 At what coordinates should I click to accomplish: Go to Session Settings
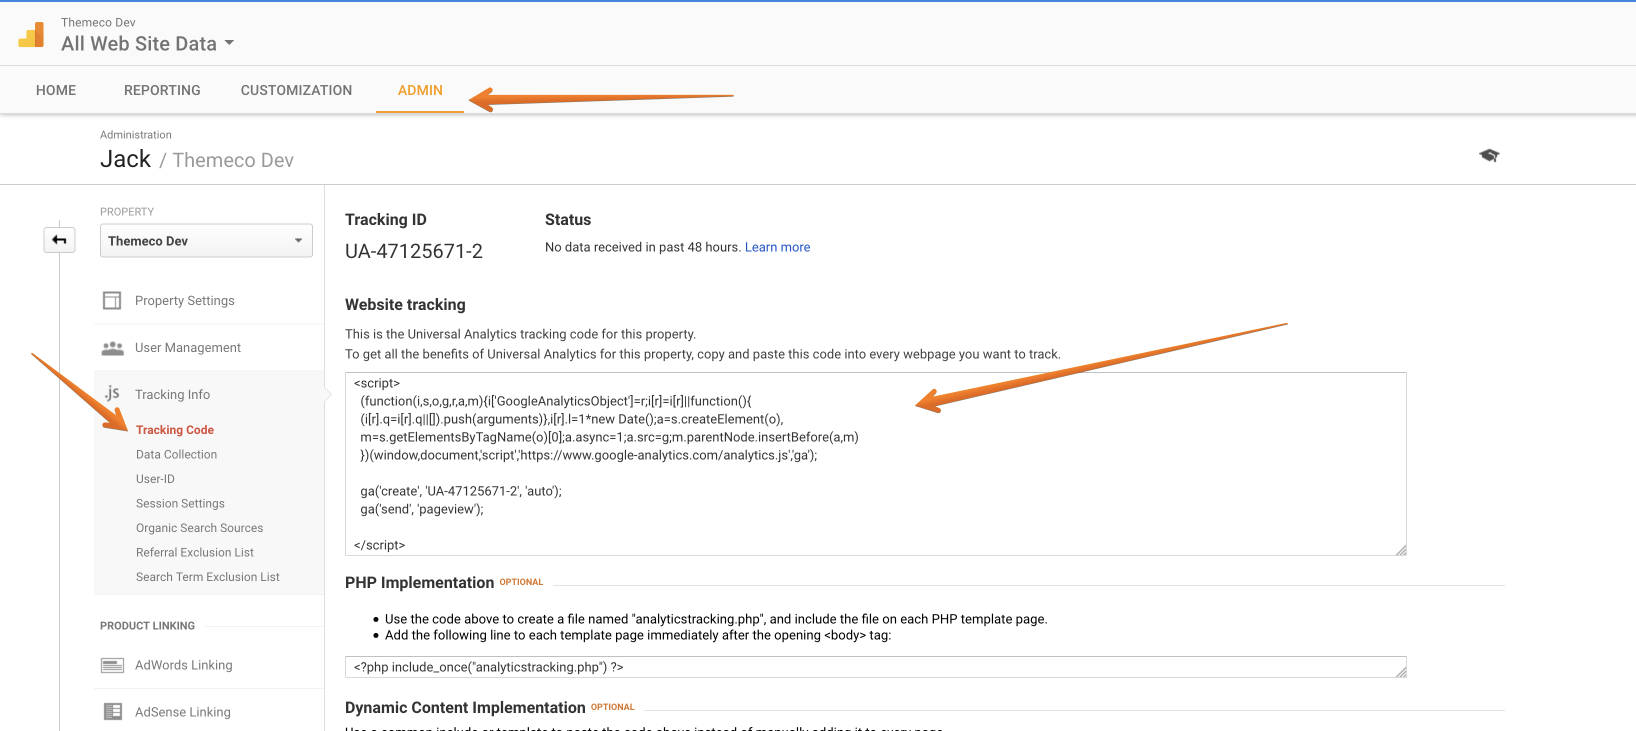click(x=180, y=503)
